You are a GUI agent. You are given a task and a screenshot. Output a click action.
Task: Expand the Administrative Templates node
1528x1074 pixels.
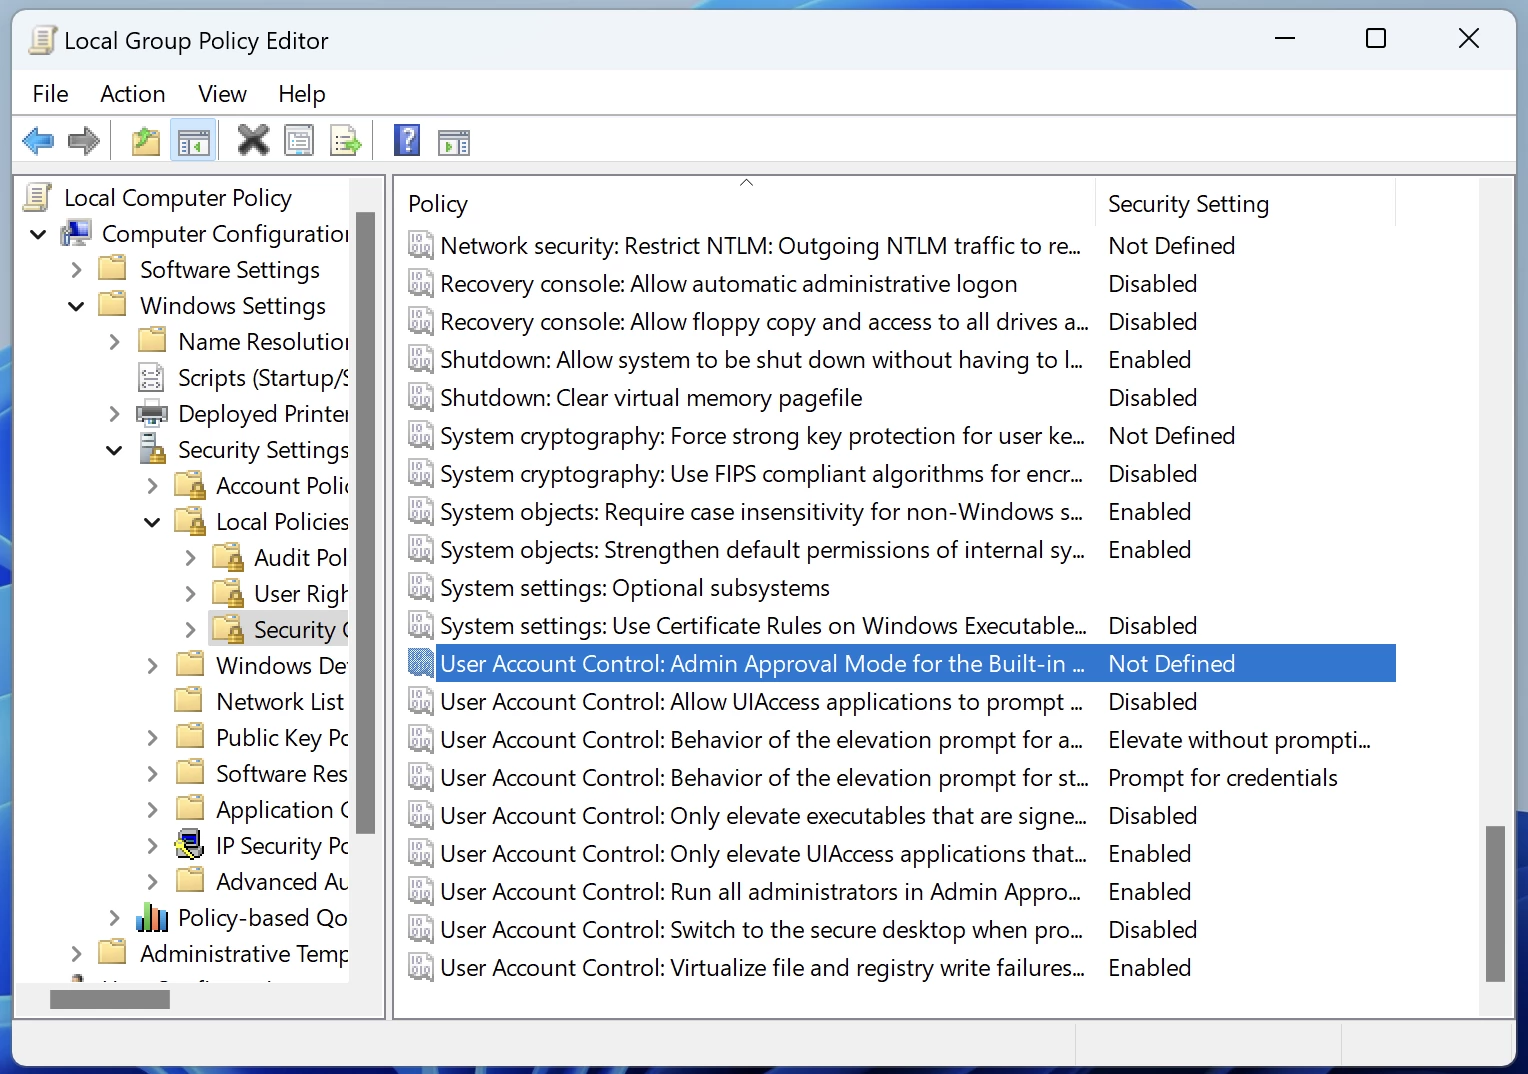point(77,953)
